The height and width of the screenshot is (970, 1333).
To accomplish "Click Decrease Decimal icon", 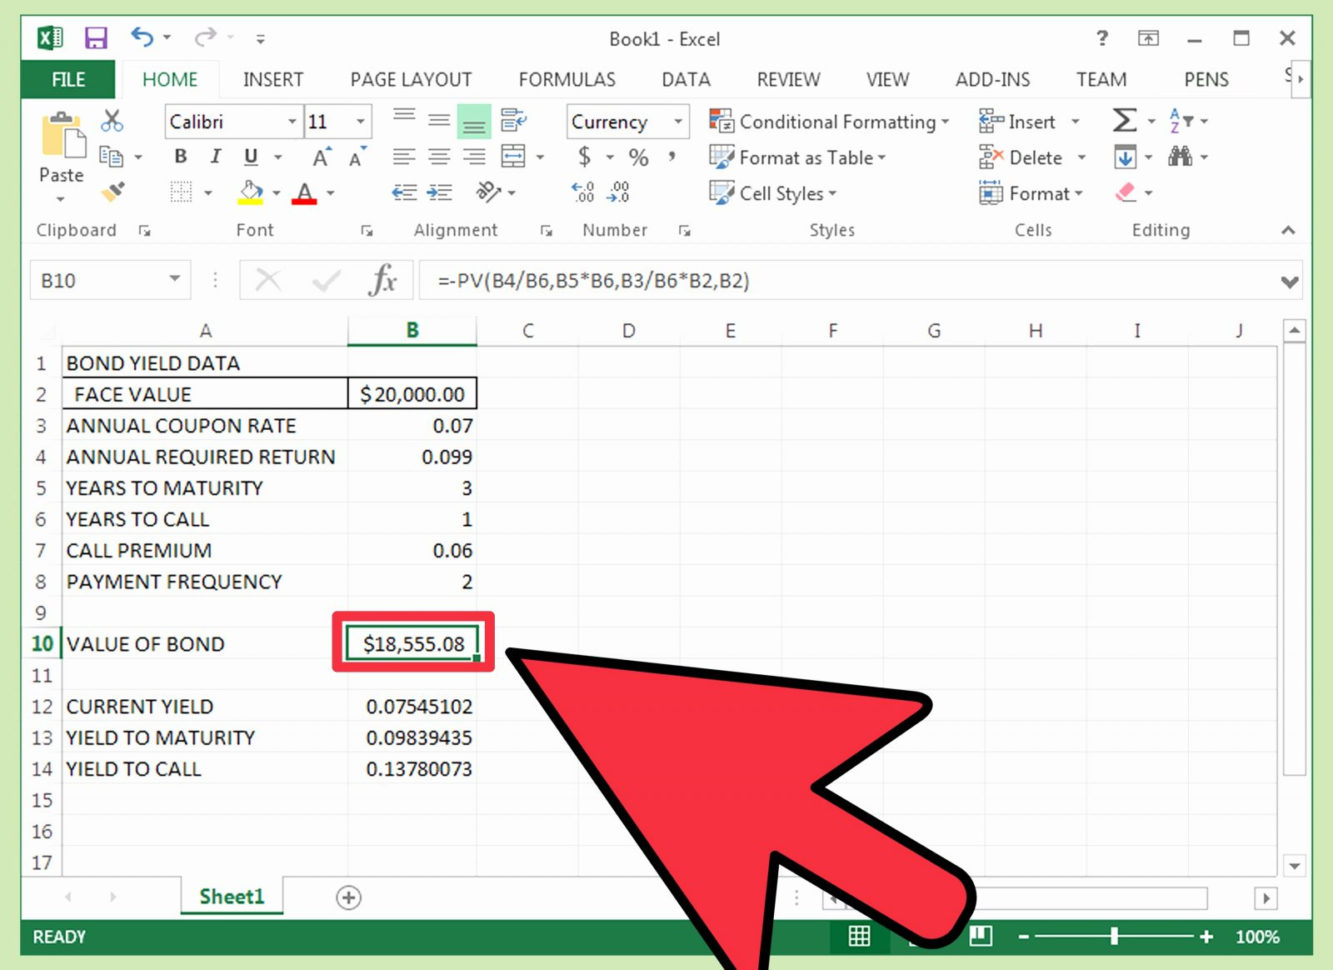I will point(618,192).
